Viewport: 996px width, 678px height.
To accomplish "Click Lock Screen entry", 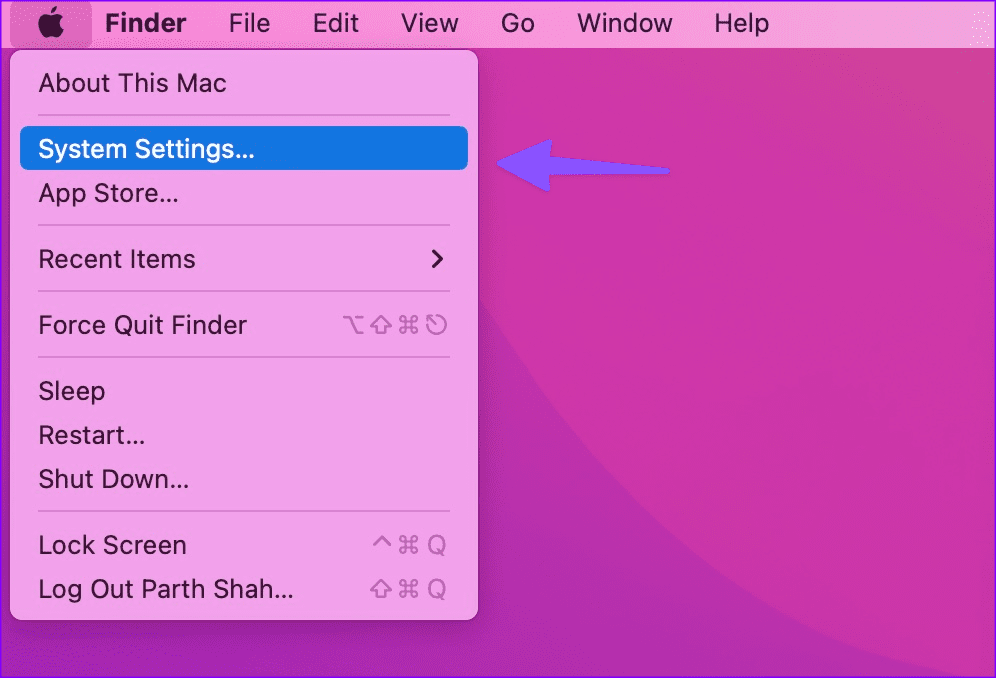I will point(244,545).
